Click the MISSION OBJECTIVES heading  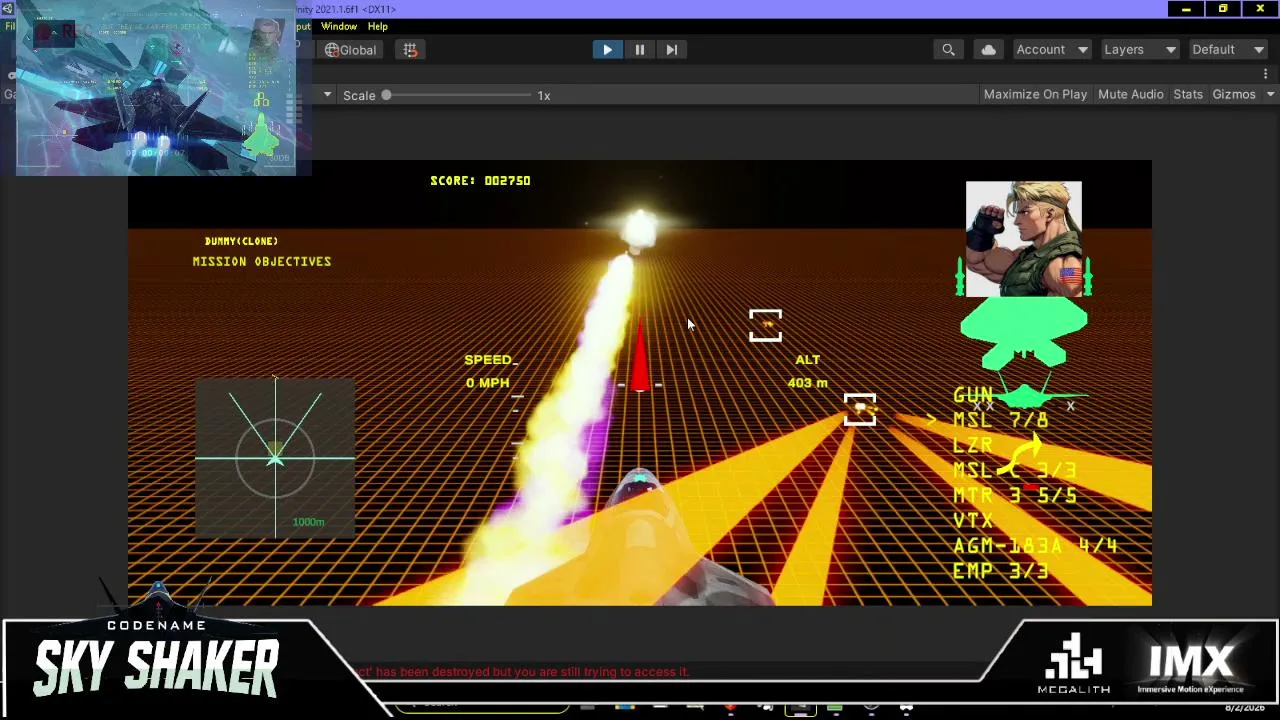262,262
